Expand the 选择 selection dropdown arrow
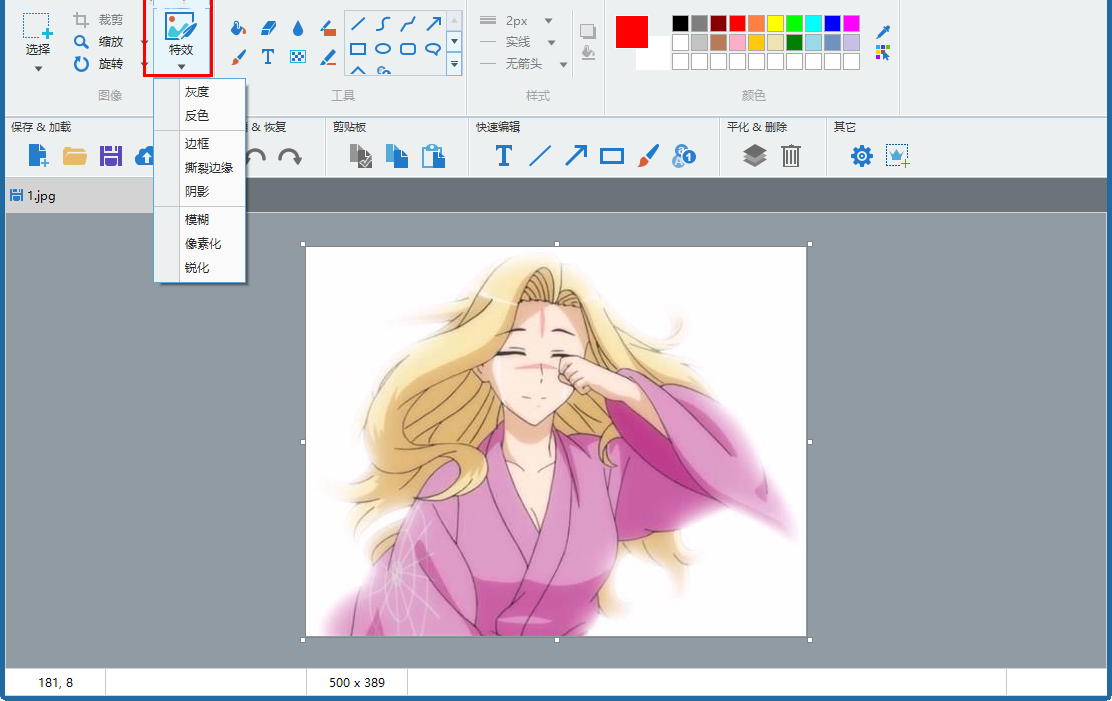 38,69
